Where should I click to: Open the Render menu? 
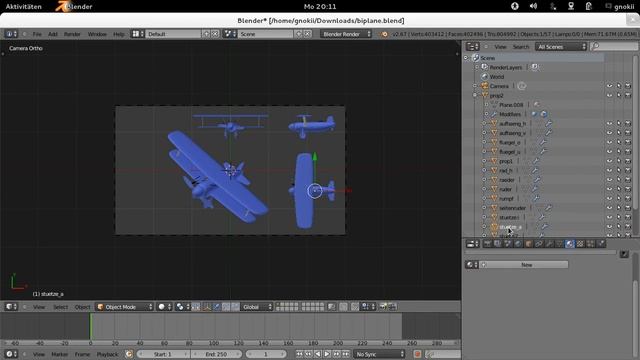point(72,34)
